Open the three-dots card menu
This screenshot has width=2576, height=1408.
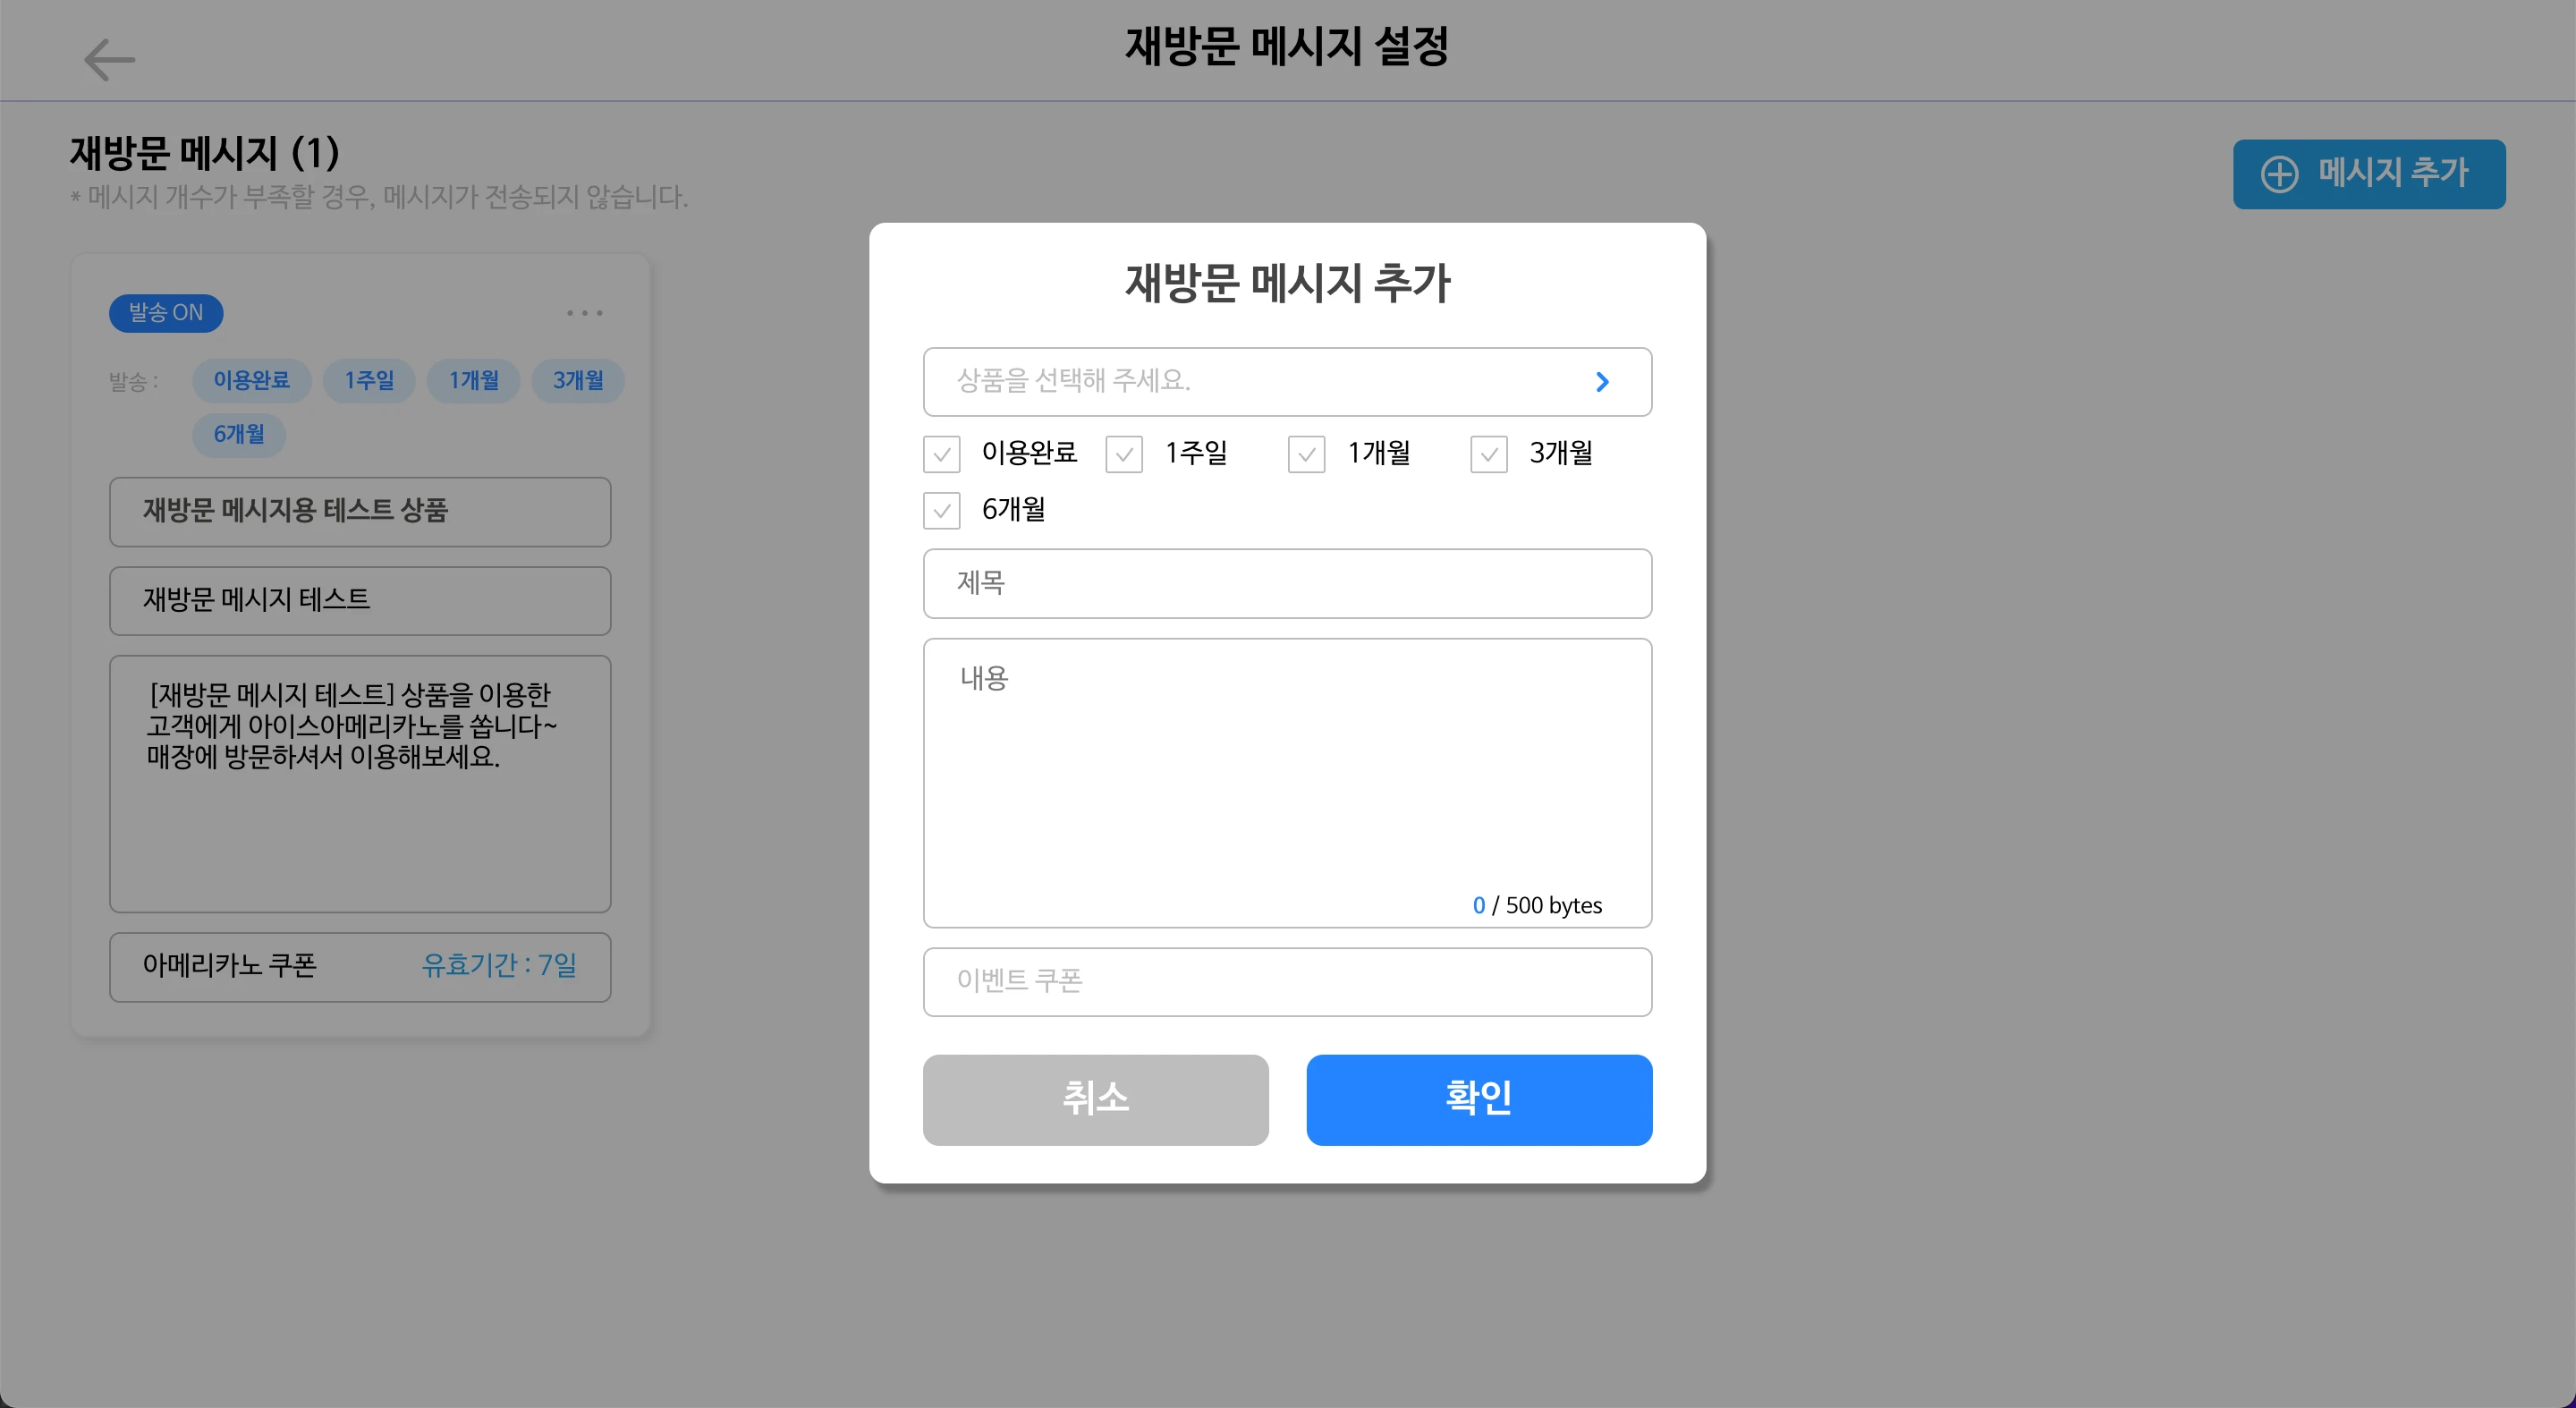[584, 313]
